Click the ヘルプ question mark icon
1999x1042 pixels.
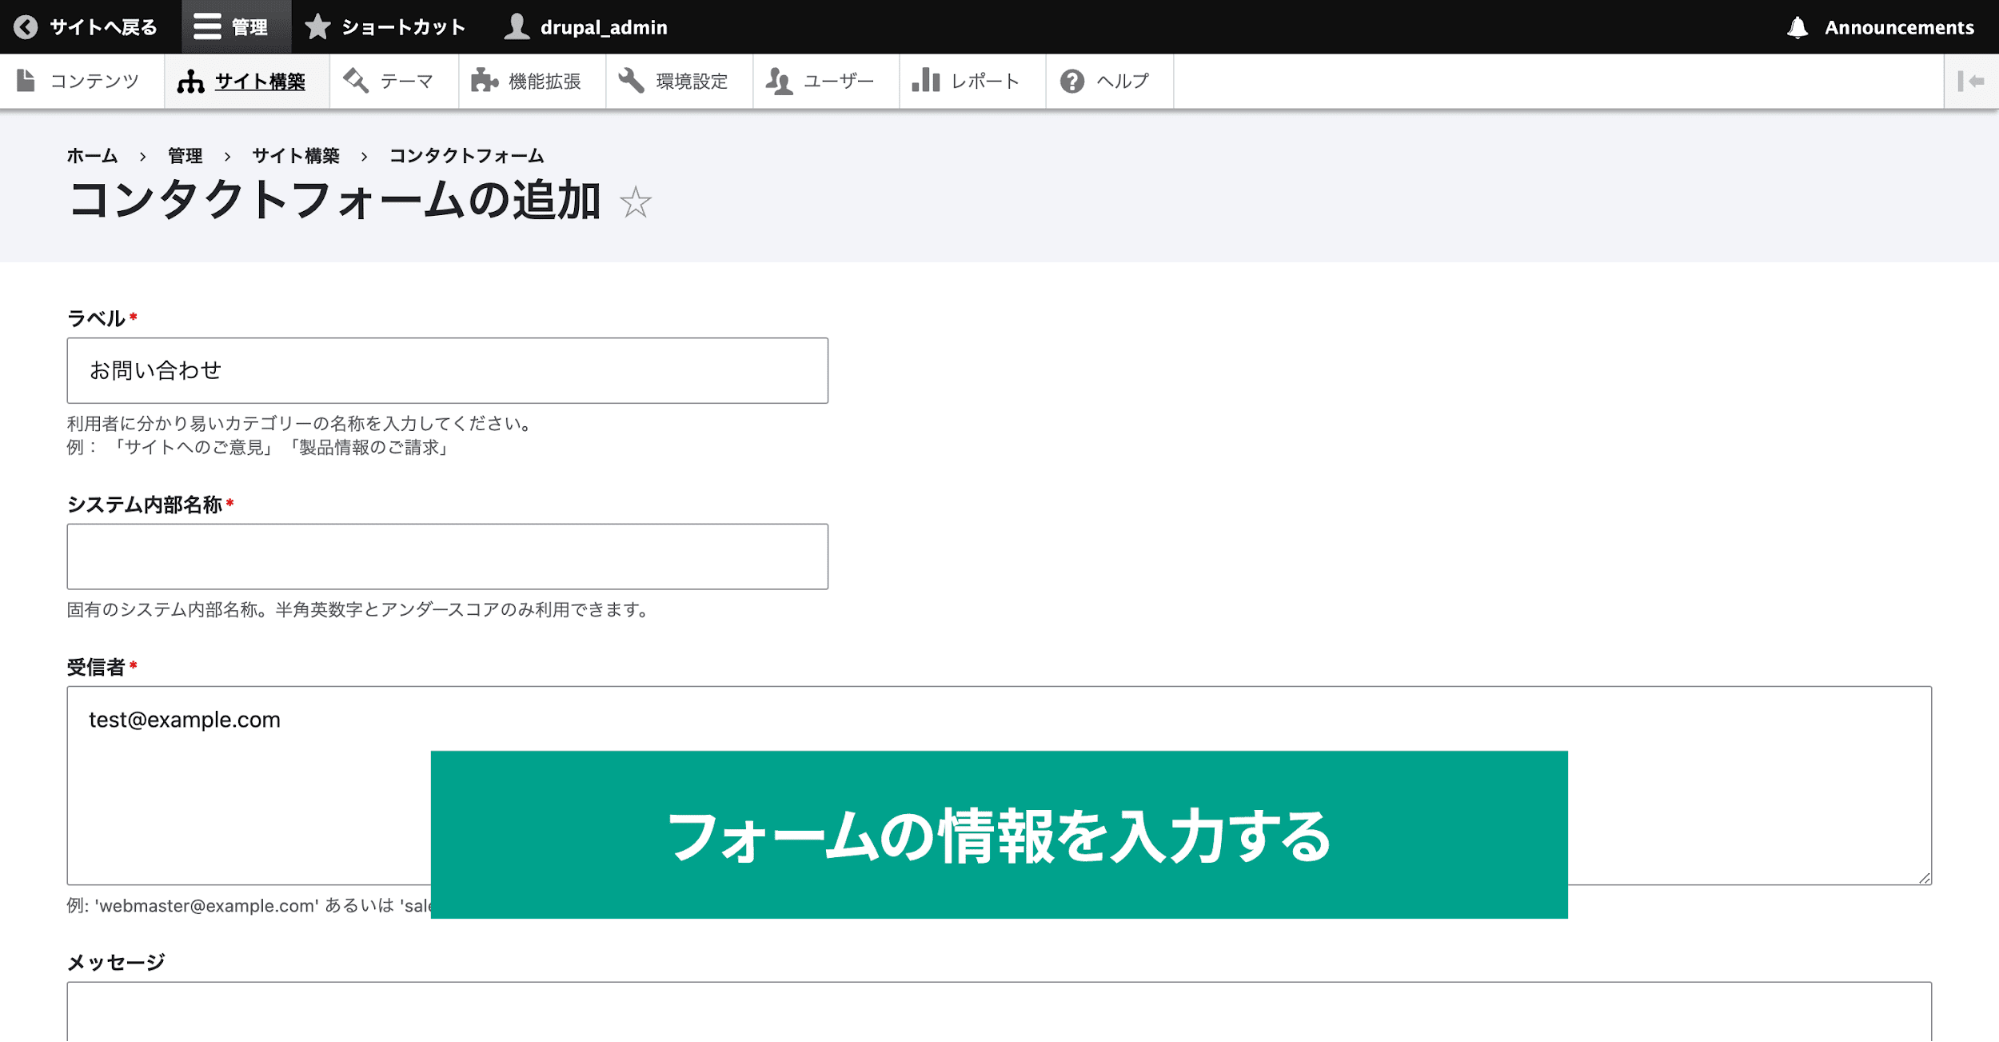coord(1072,81)
